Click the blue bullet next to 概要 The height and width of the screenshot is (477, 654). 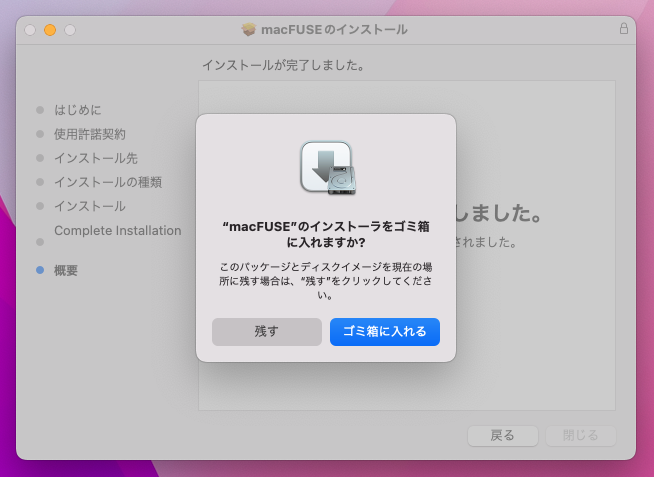[x=40, y=271]
